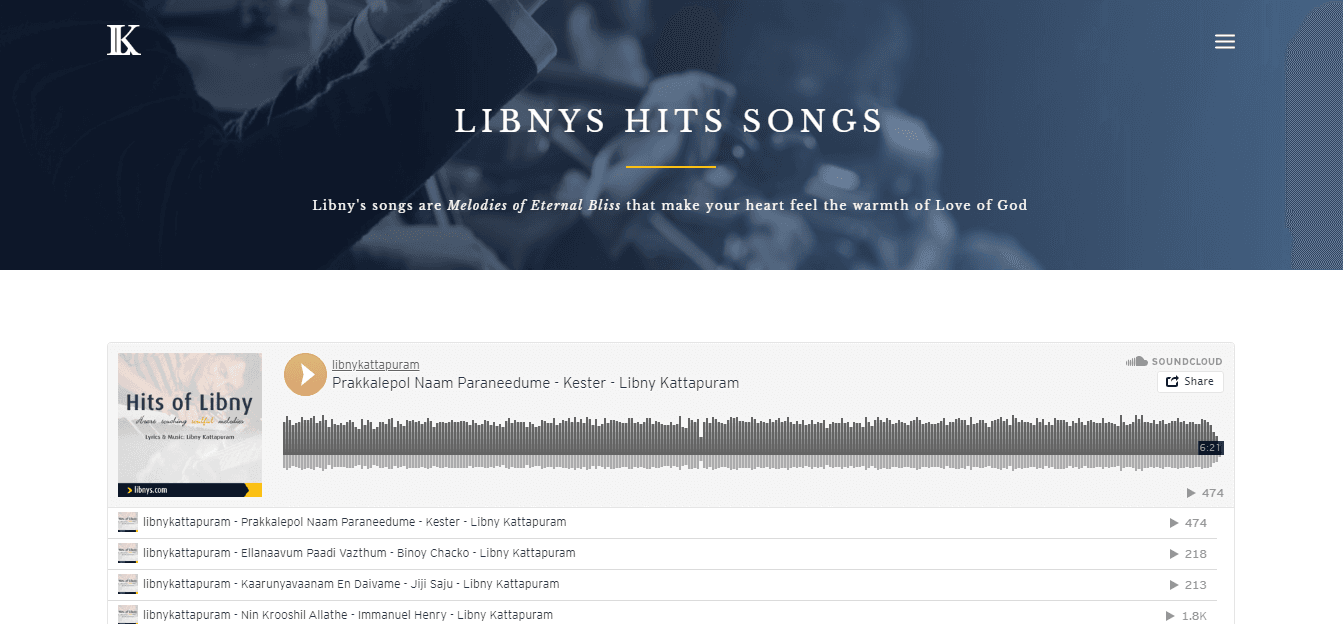Play the Prakkalepol Naam Paraneedume track
Viewport: 1343px width, 624px height.
[305, 374]
